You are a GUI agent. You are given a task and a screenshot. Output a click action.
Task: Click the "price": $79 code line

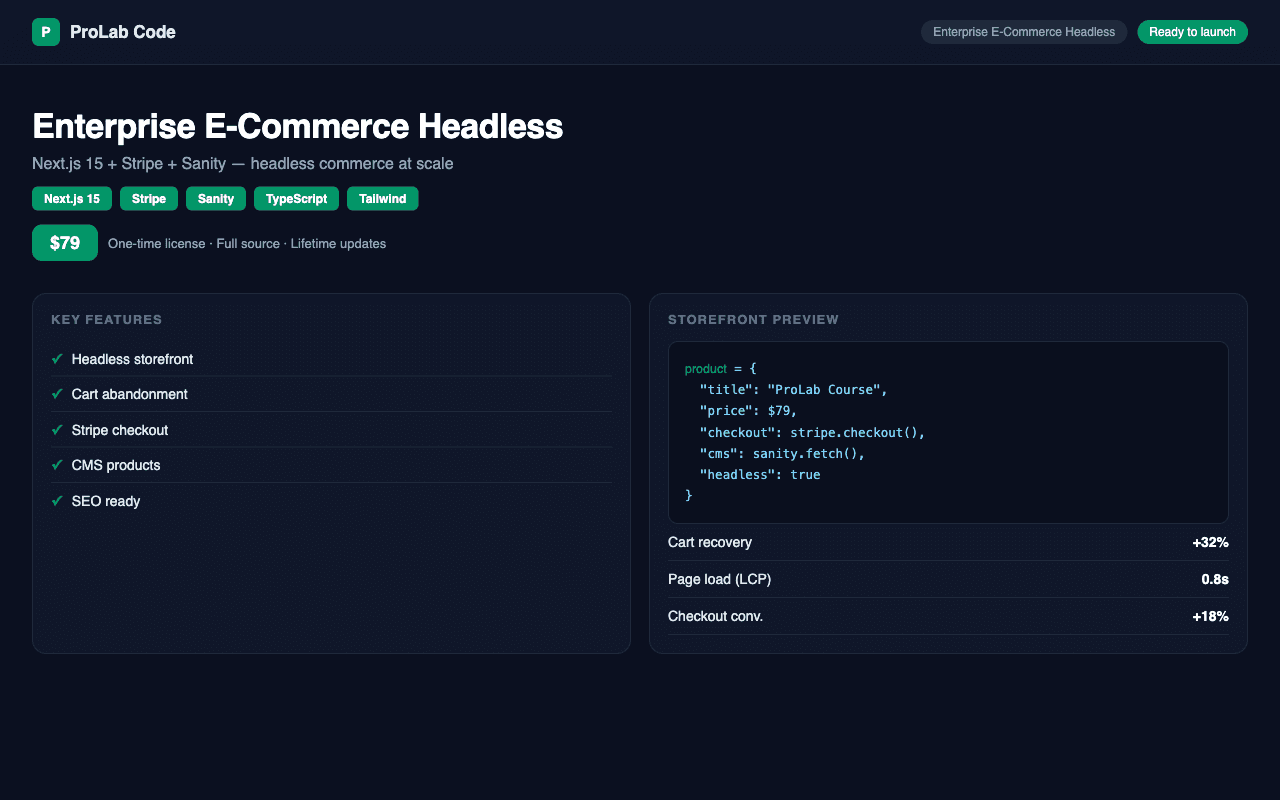point(749,411)
